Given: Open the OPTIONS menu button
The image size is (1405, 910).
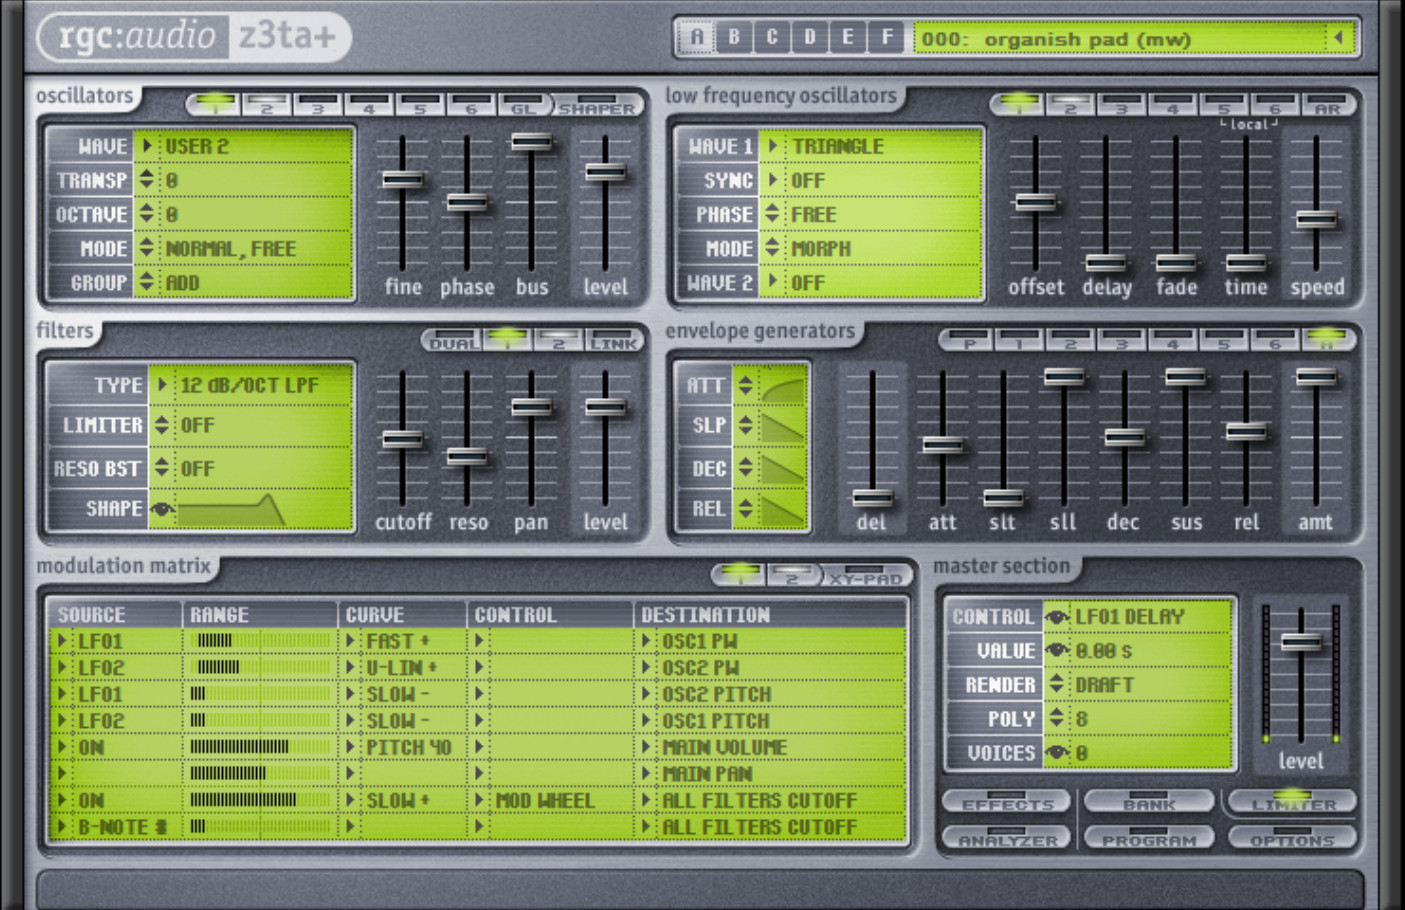Looking at the screenshot, I should tap(1293, 837).
